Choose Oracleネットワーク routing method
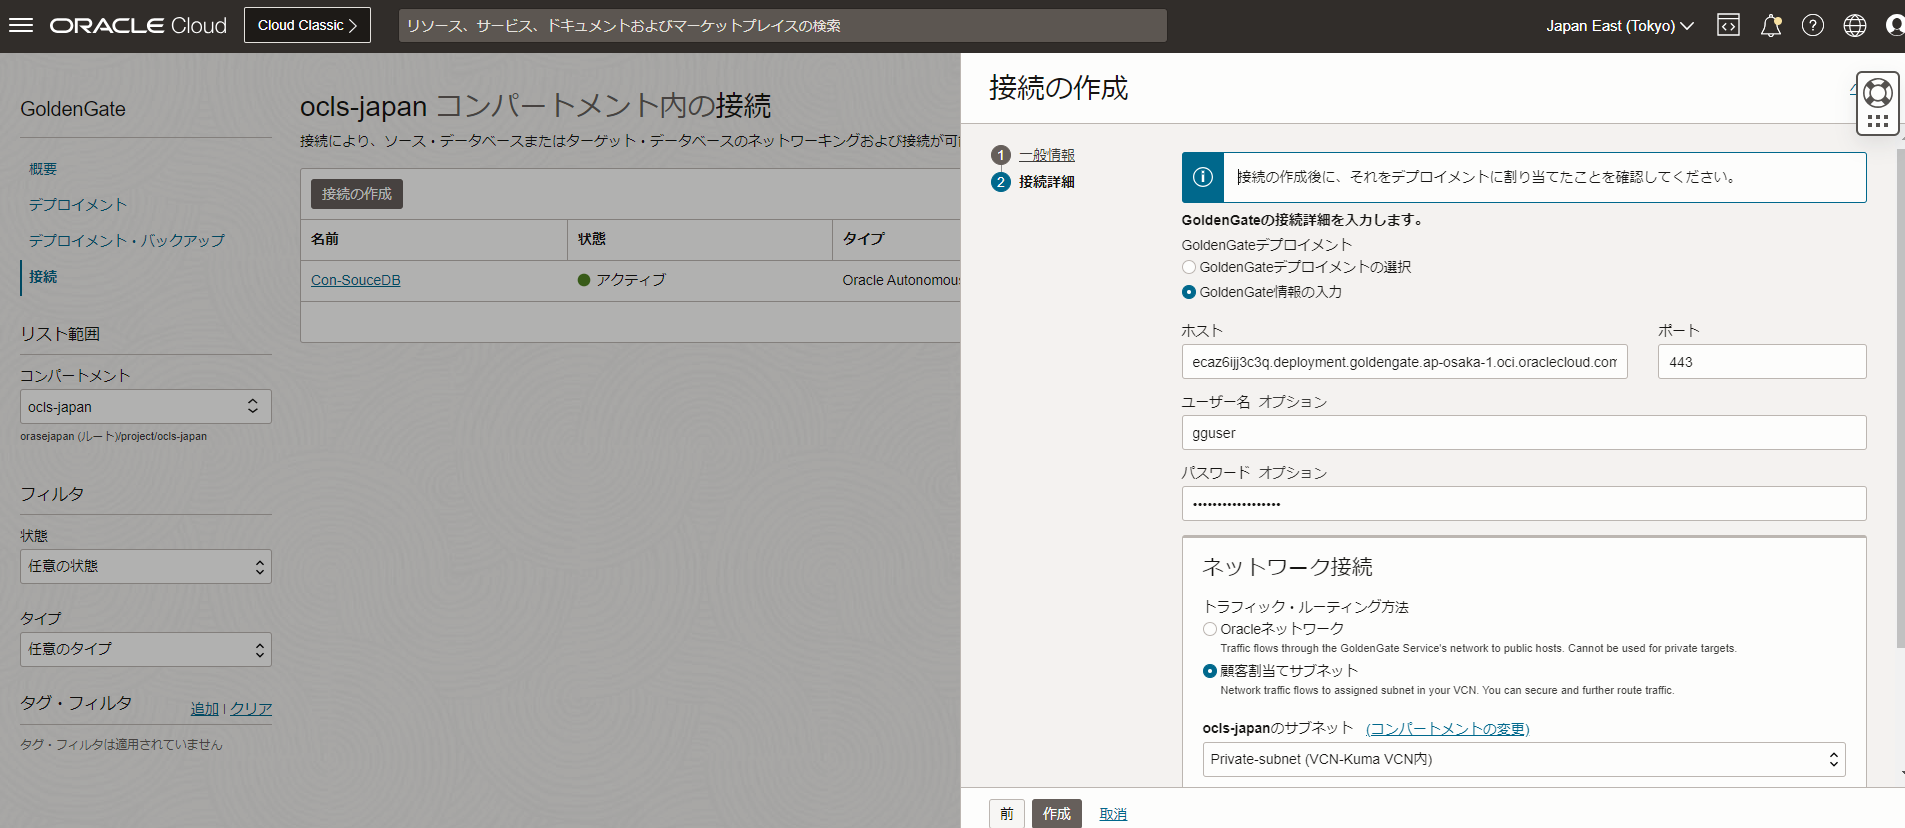Viewport: 1905px width, 828px height. point(1210,629)
